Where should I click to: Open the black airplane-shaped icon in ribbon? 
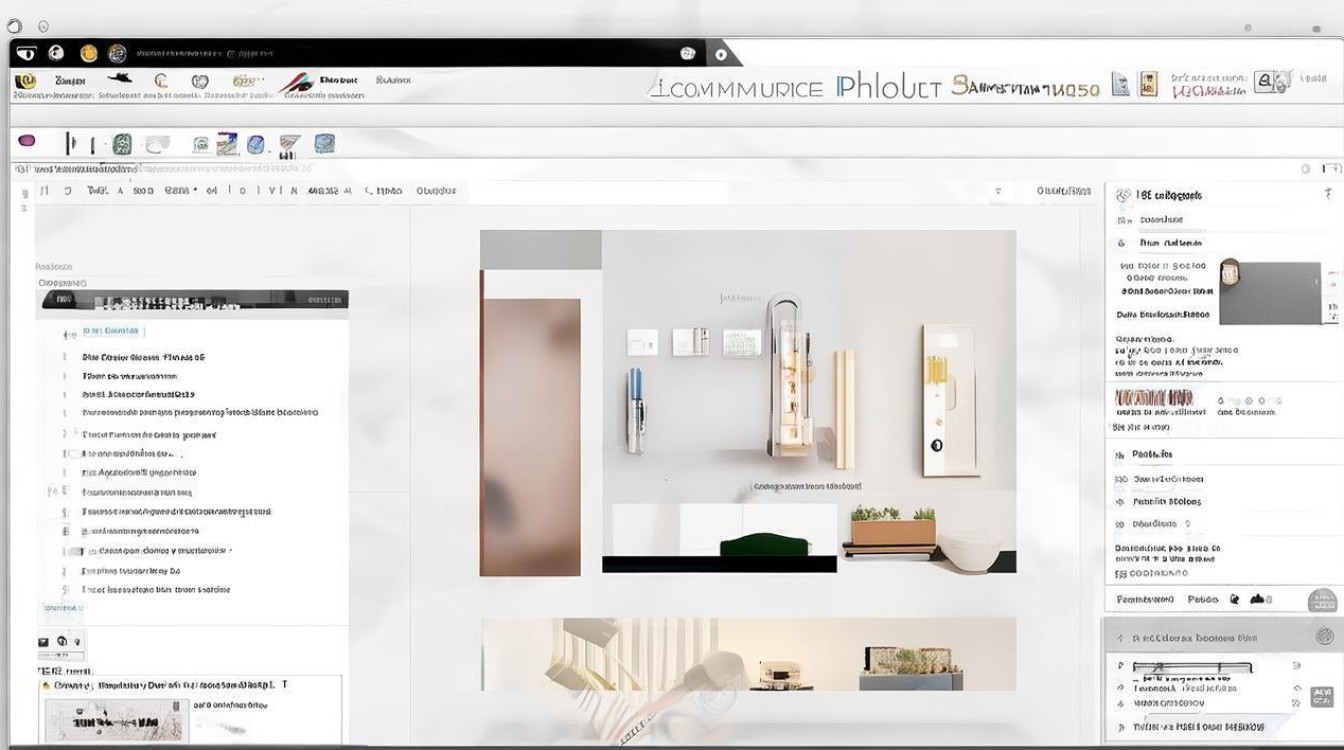(119, 79)
